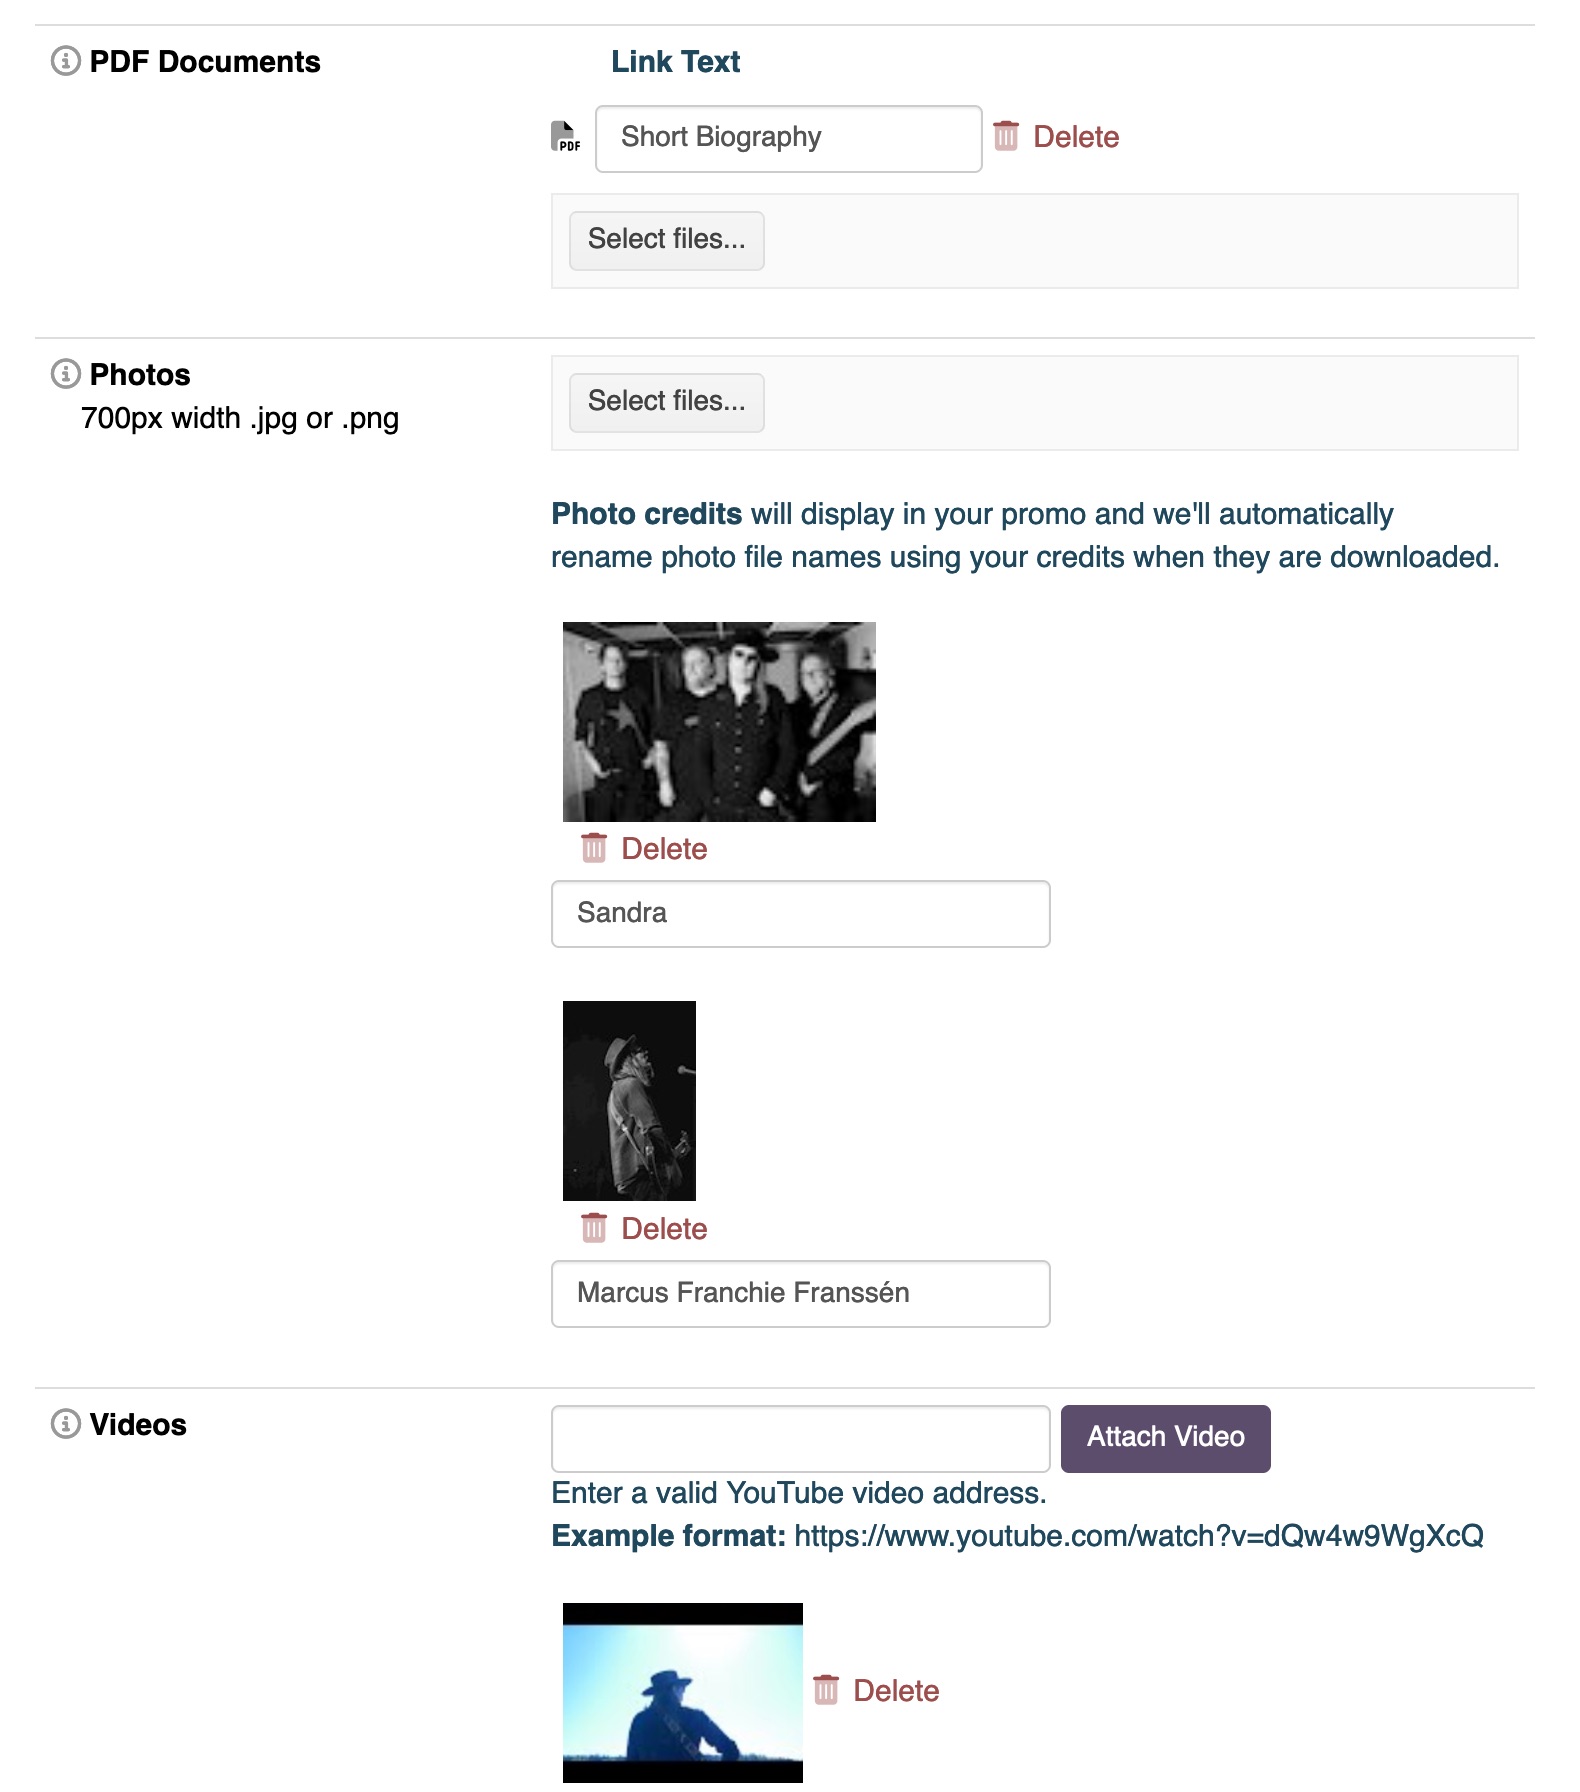Screen dimensions: 1580x1792
Task: Click trash icon under the band group photo
Action: point(594,848)
